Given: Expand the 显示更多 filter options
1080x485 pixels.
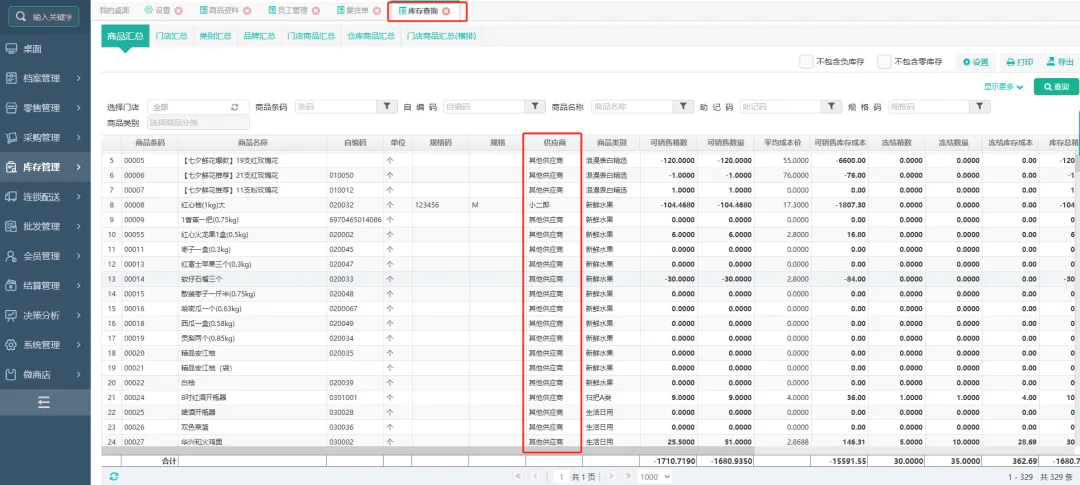Looking at the screenshot, I should 1003,87.
